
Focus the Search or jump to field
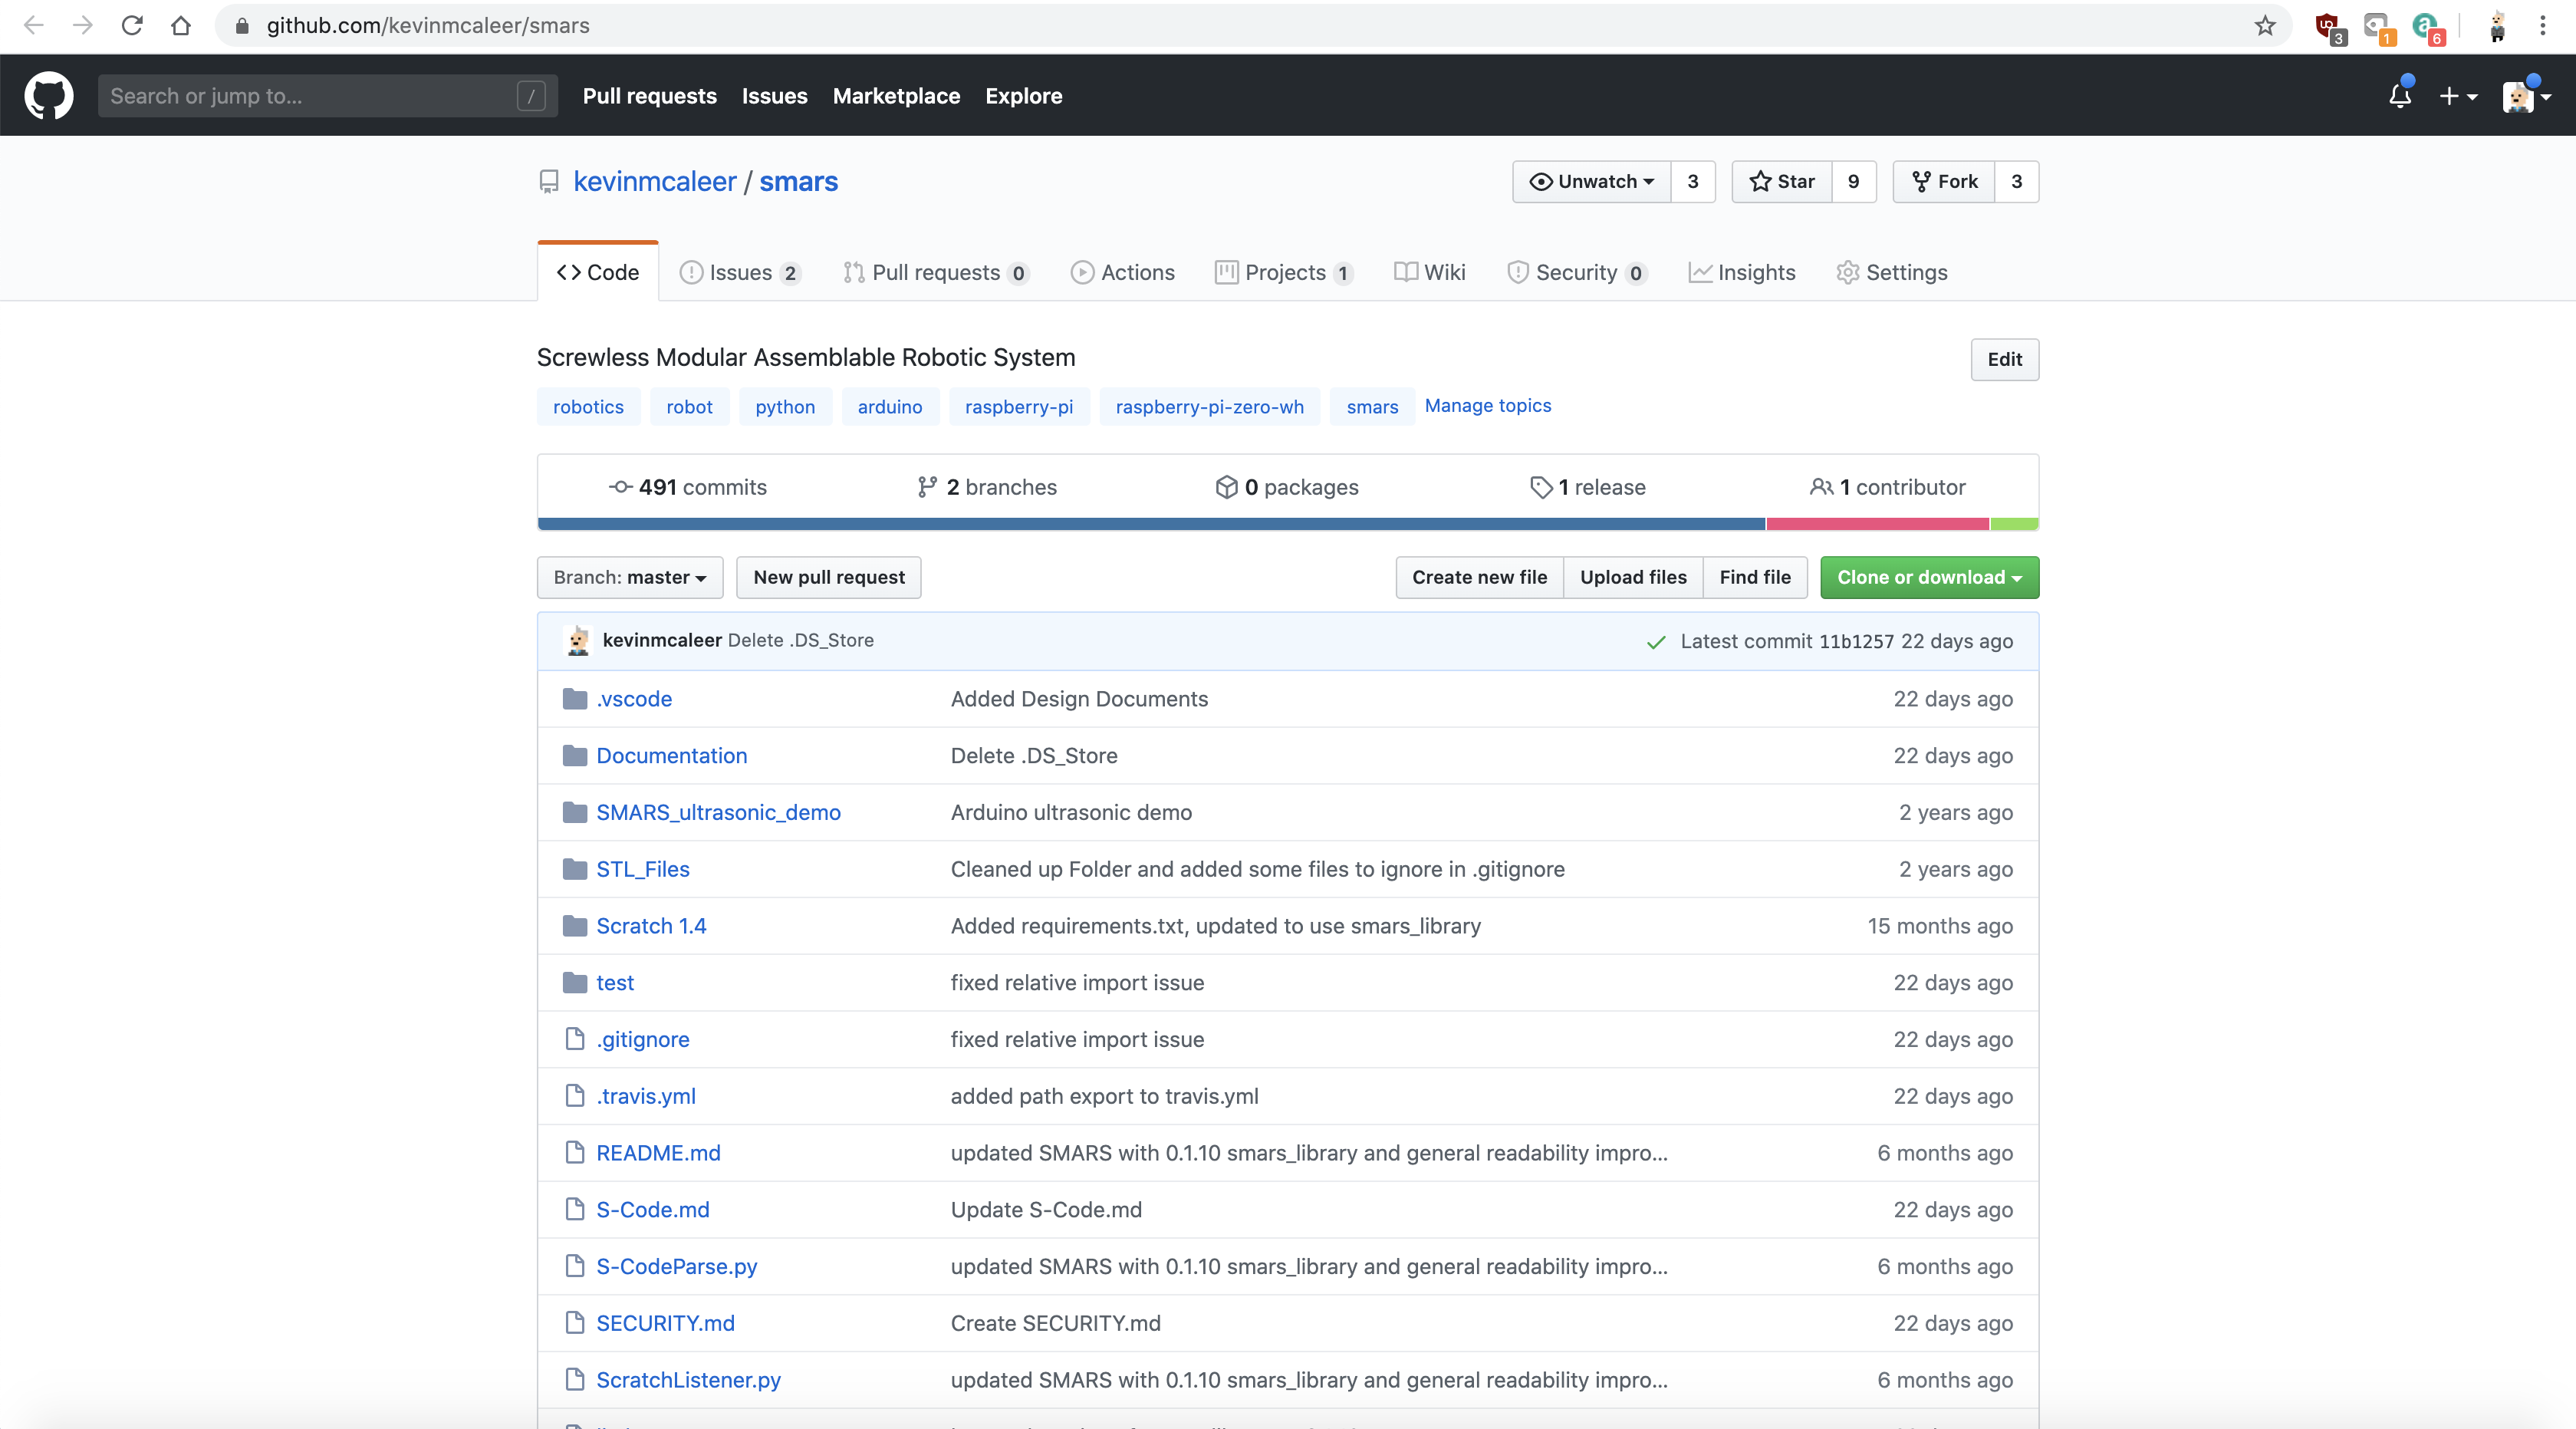point(327,96)
